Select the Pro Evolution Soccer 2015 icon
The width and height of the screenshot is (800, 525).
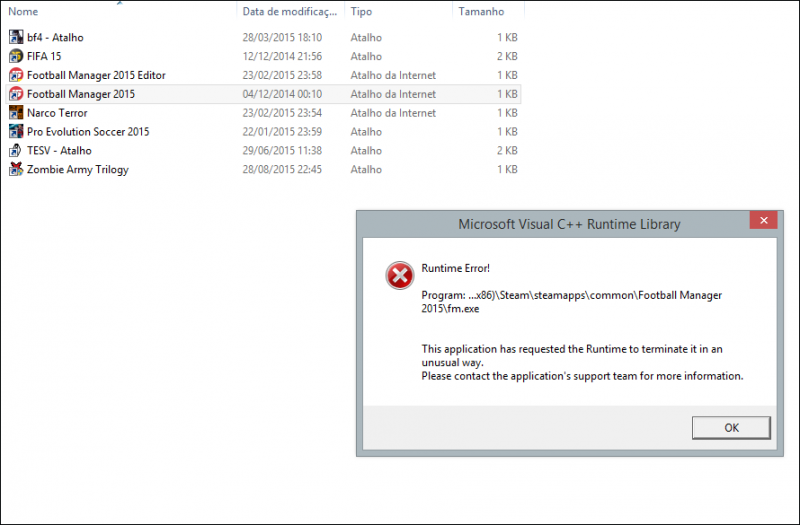[x=16, y=132]
